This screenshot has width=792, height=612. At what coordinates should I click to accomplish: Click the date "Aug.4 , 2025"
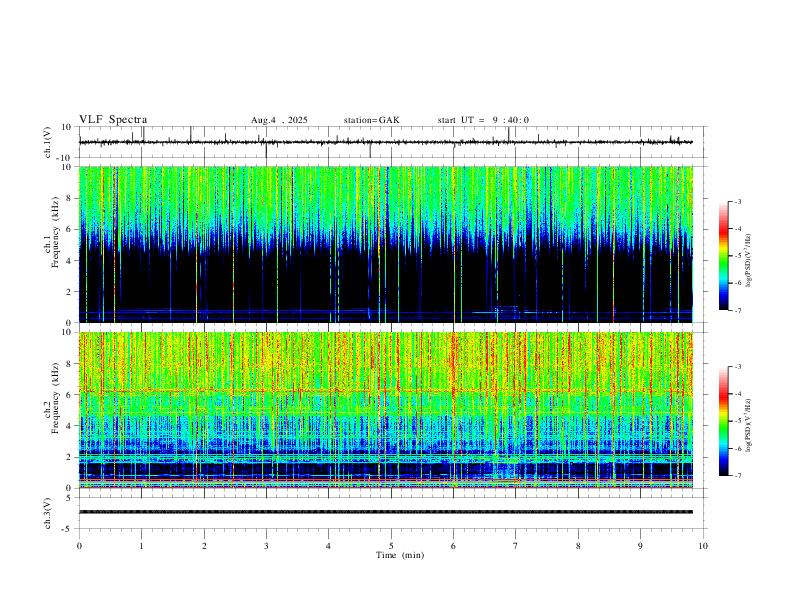[279, 120]
